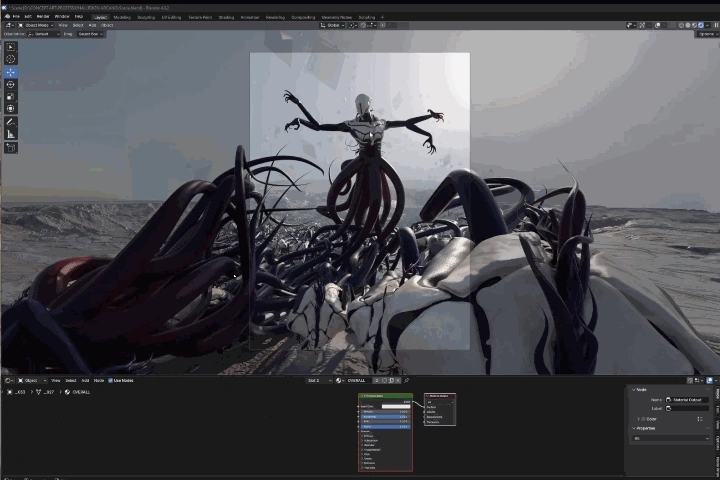Select the Add Cube tool
The image size is (720, 480).
pyautogui.click(x=11, y=147)
